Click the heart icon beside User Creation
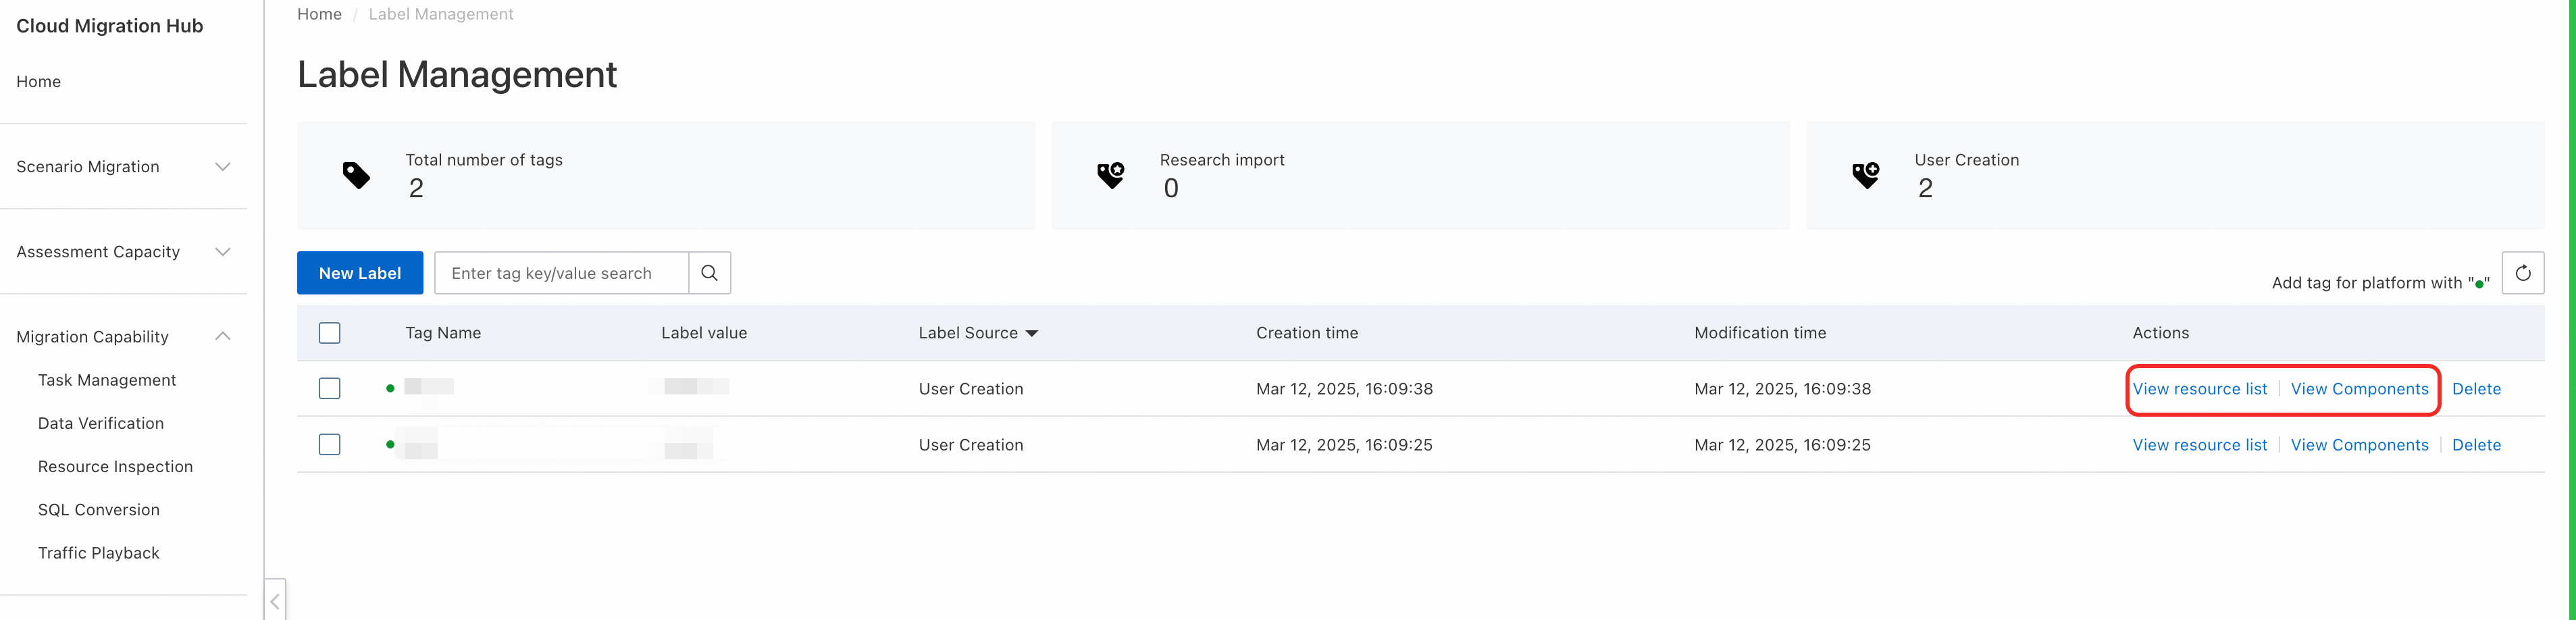2576x620 pixels. (x=1865, y=176)
